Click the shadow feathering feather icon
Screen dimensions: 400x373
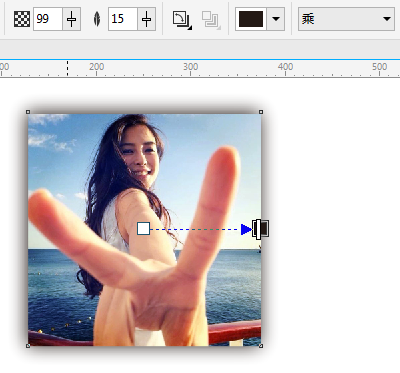click(x=97, y=19)
